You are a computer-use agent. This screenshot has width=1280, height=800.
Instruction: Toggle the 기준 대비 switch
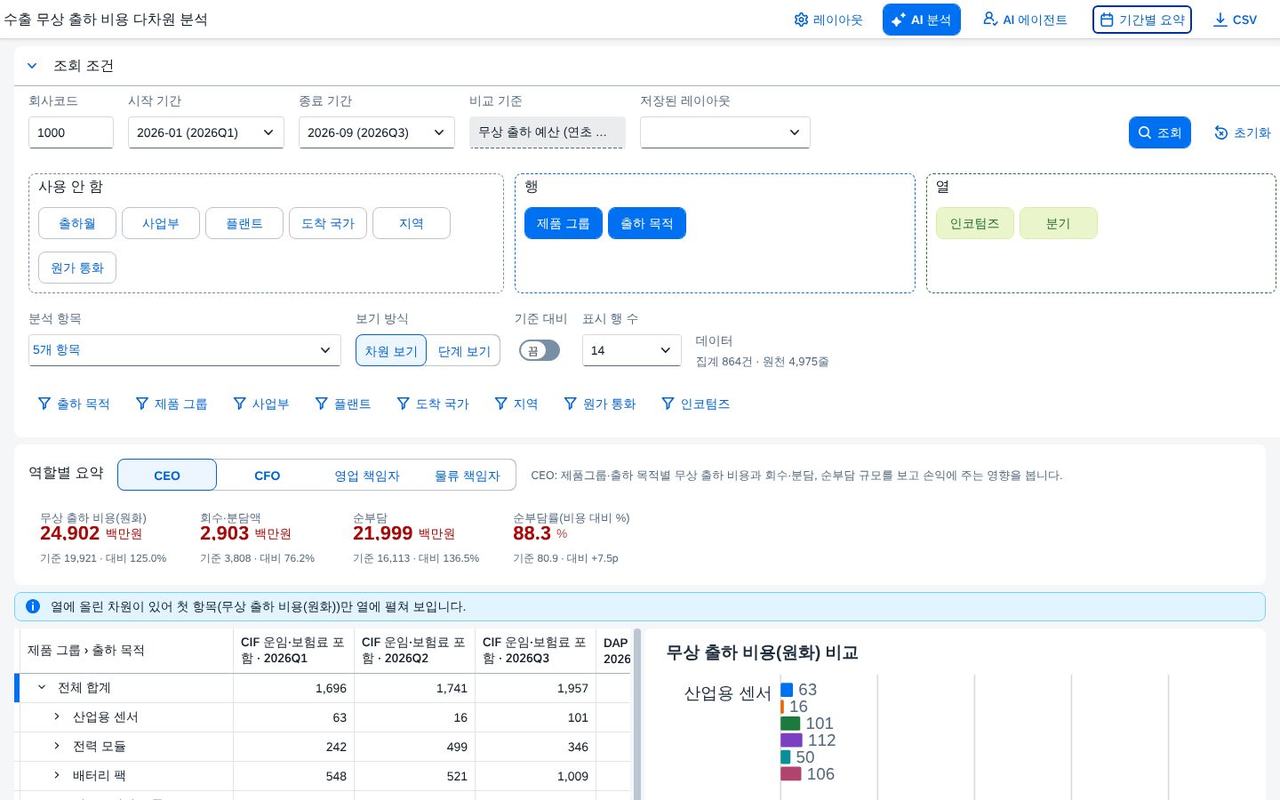[539, 350]
